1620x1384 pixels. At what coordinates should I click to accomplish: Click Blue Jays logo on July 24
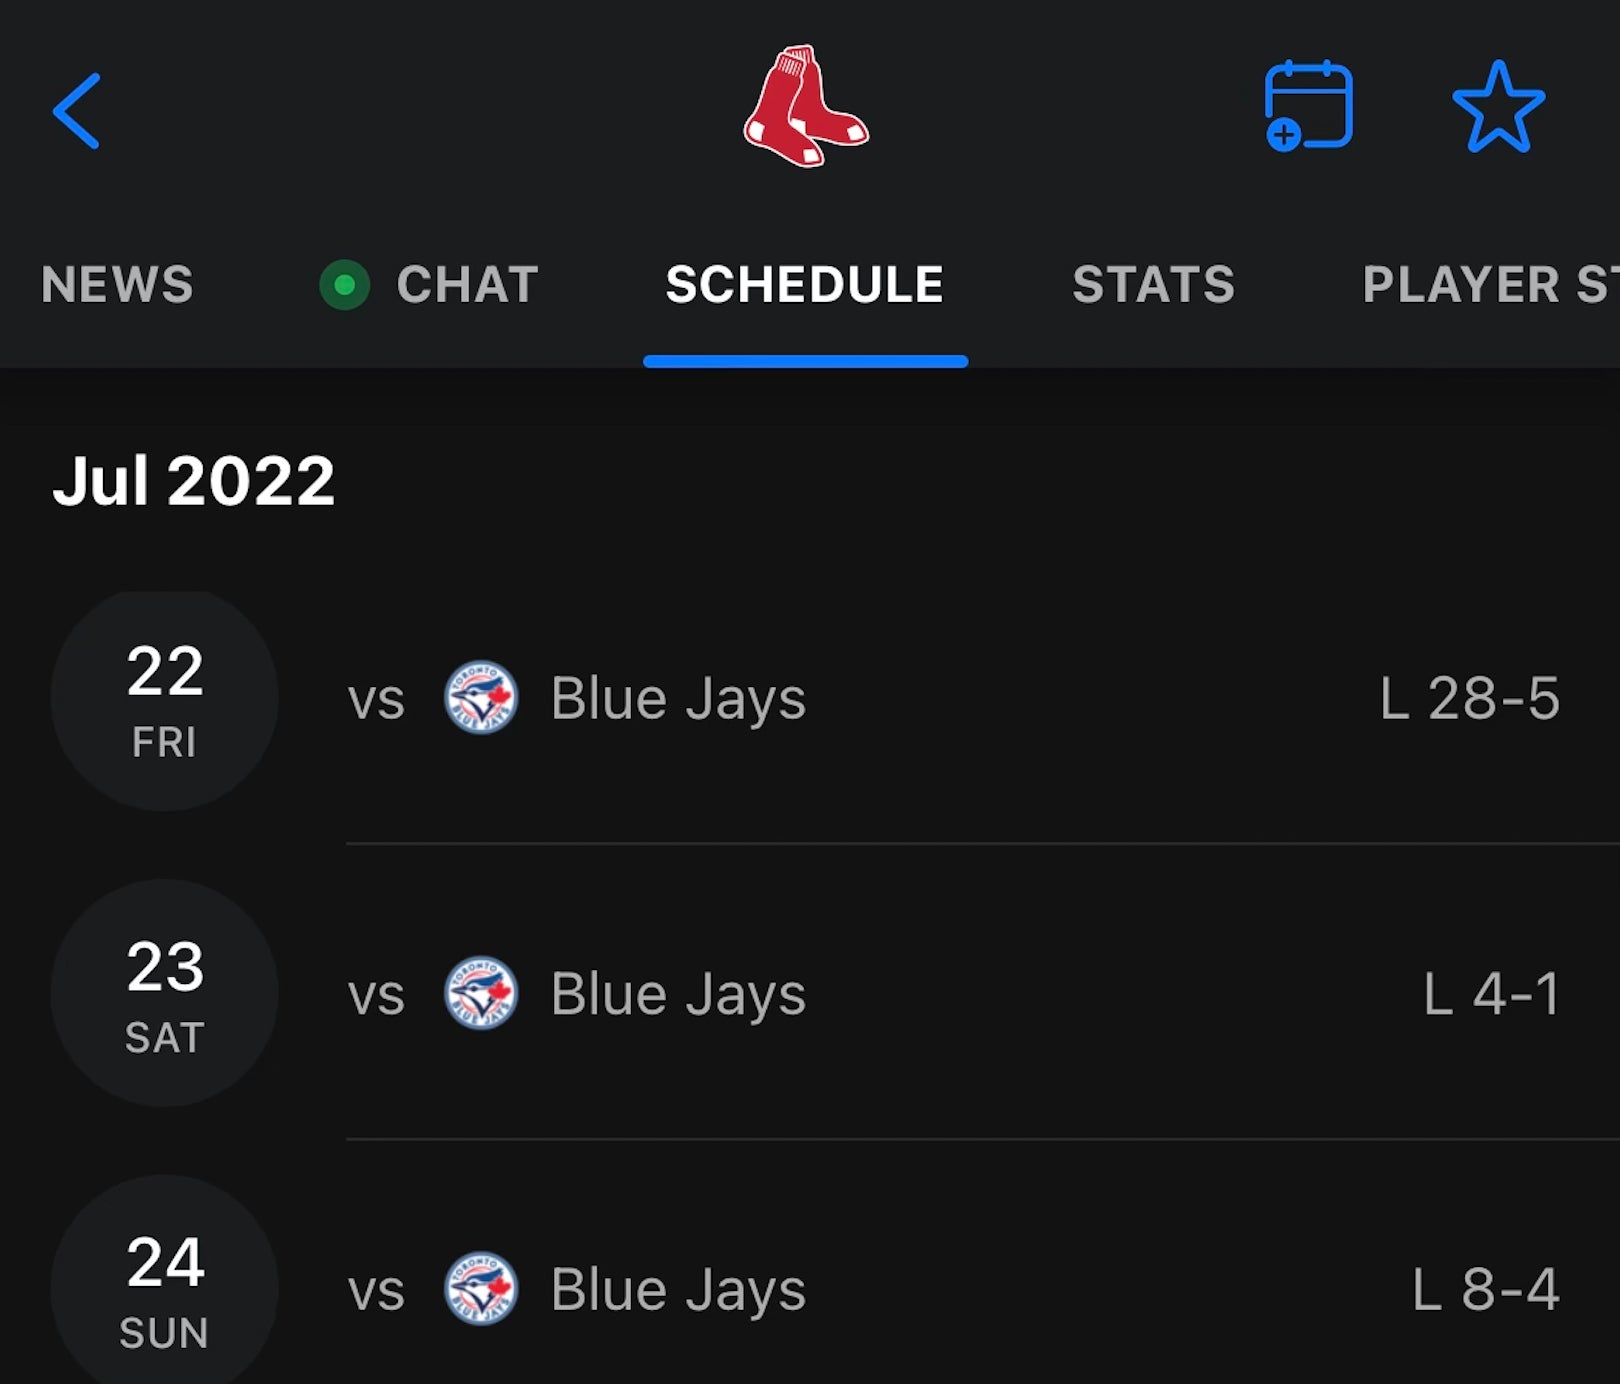click(x=481, y=1289)
